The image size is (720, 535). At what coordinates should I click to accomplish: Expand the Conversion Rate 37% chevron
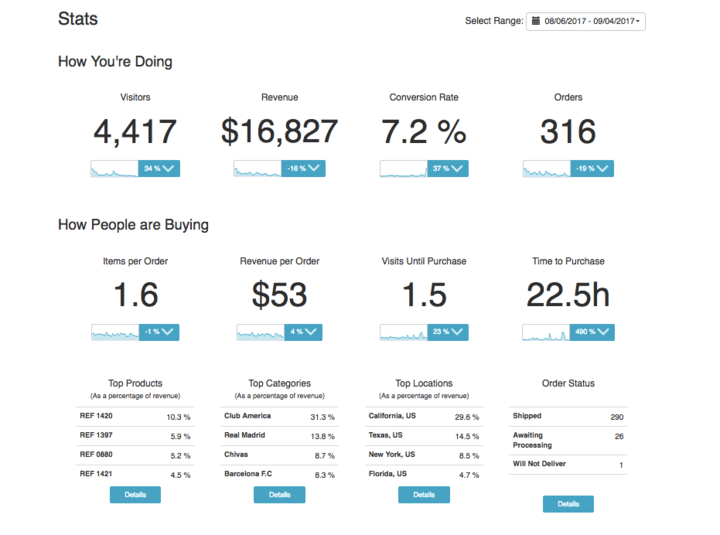point(448,169)
